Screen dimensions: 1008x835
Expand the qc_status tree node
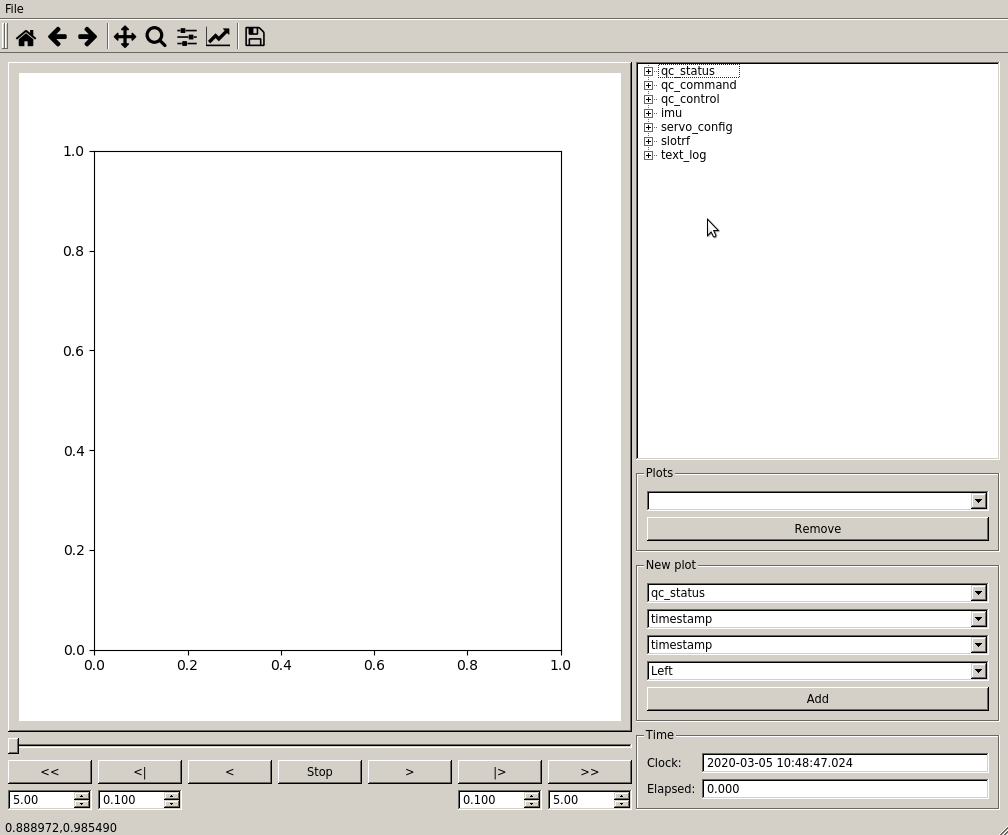[x=648, y=71]
